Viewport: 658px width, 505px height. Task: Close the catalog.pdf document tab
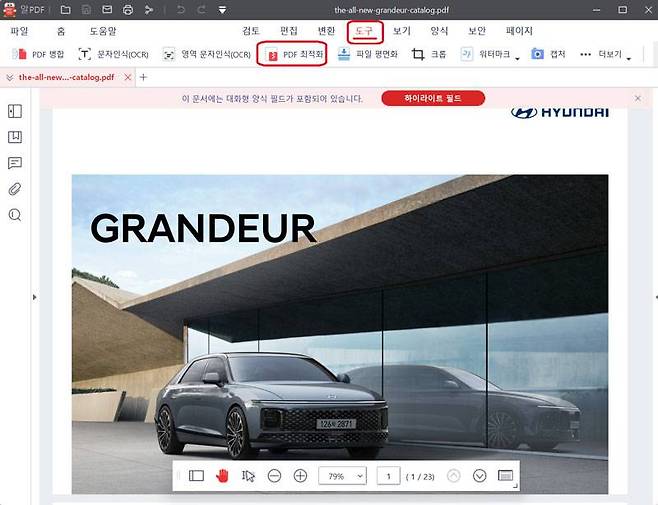tap(128, 77)
